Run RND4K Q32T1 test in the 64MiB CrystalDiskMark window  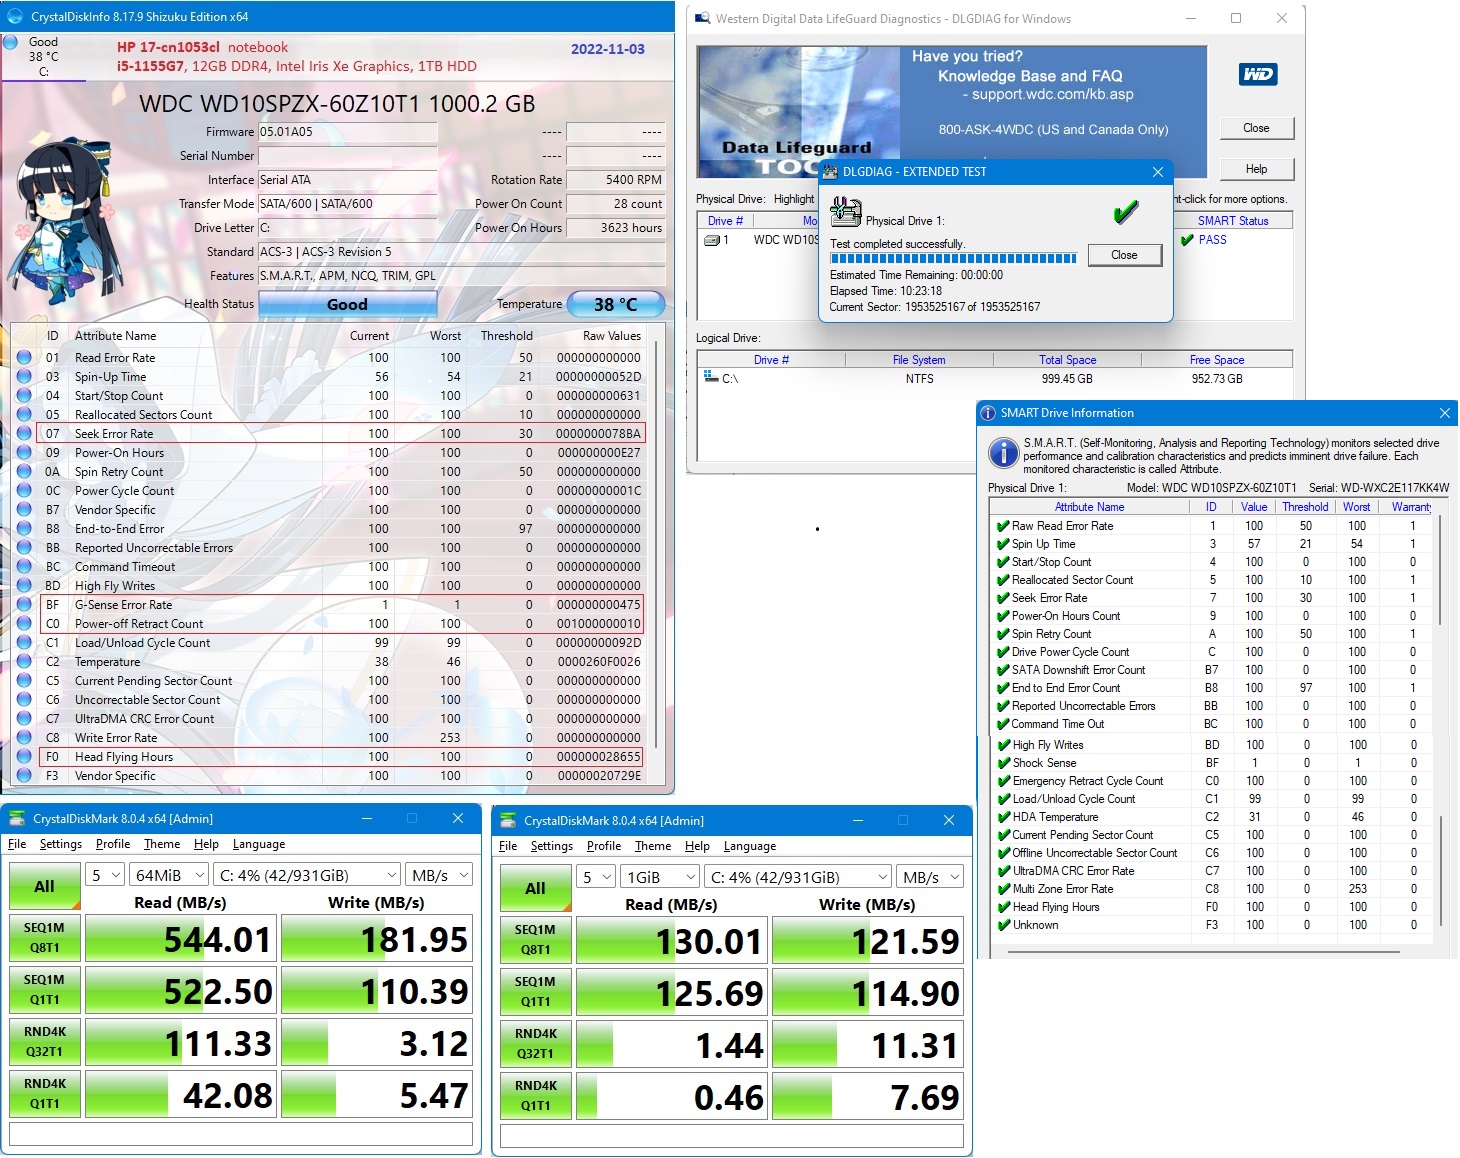[44, 1042]
